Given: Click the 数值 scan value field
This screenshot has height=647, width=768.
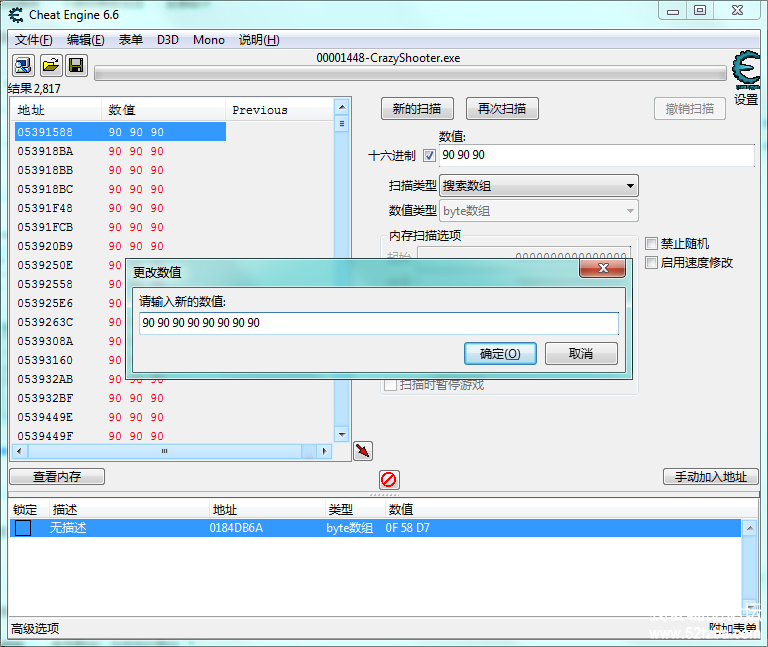Looking at the screenshot, I should [597, 155].
